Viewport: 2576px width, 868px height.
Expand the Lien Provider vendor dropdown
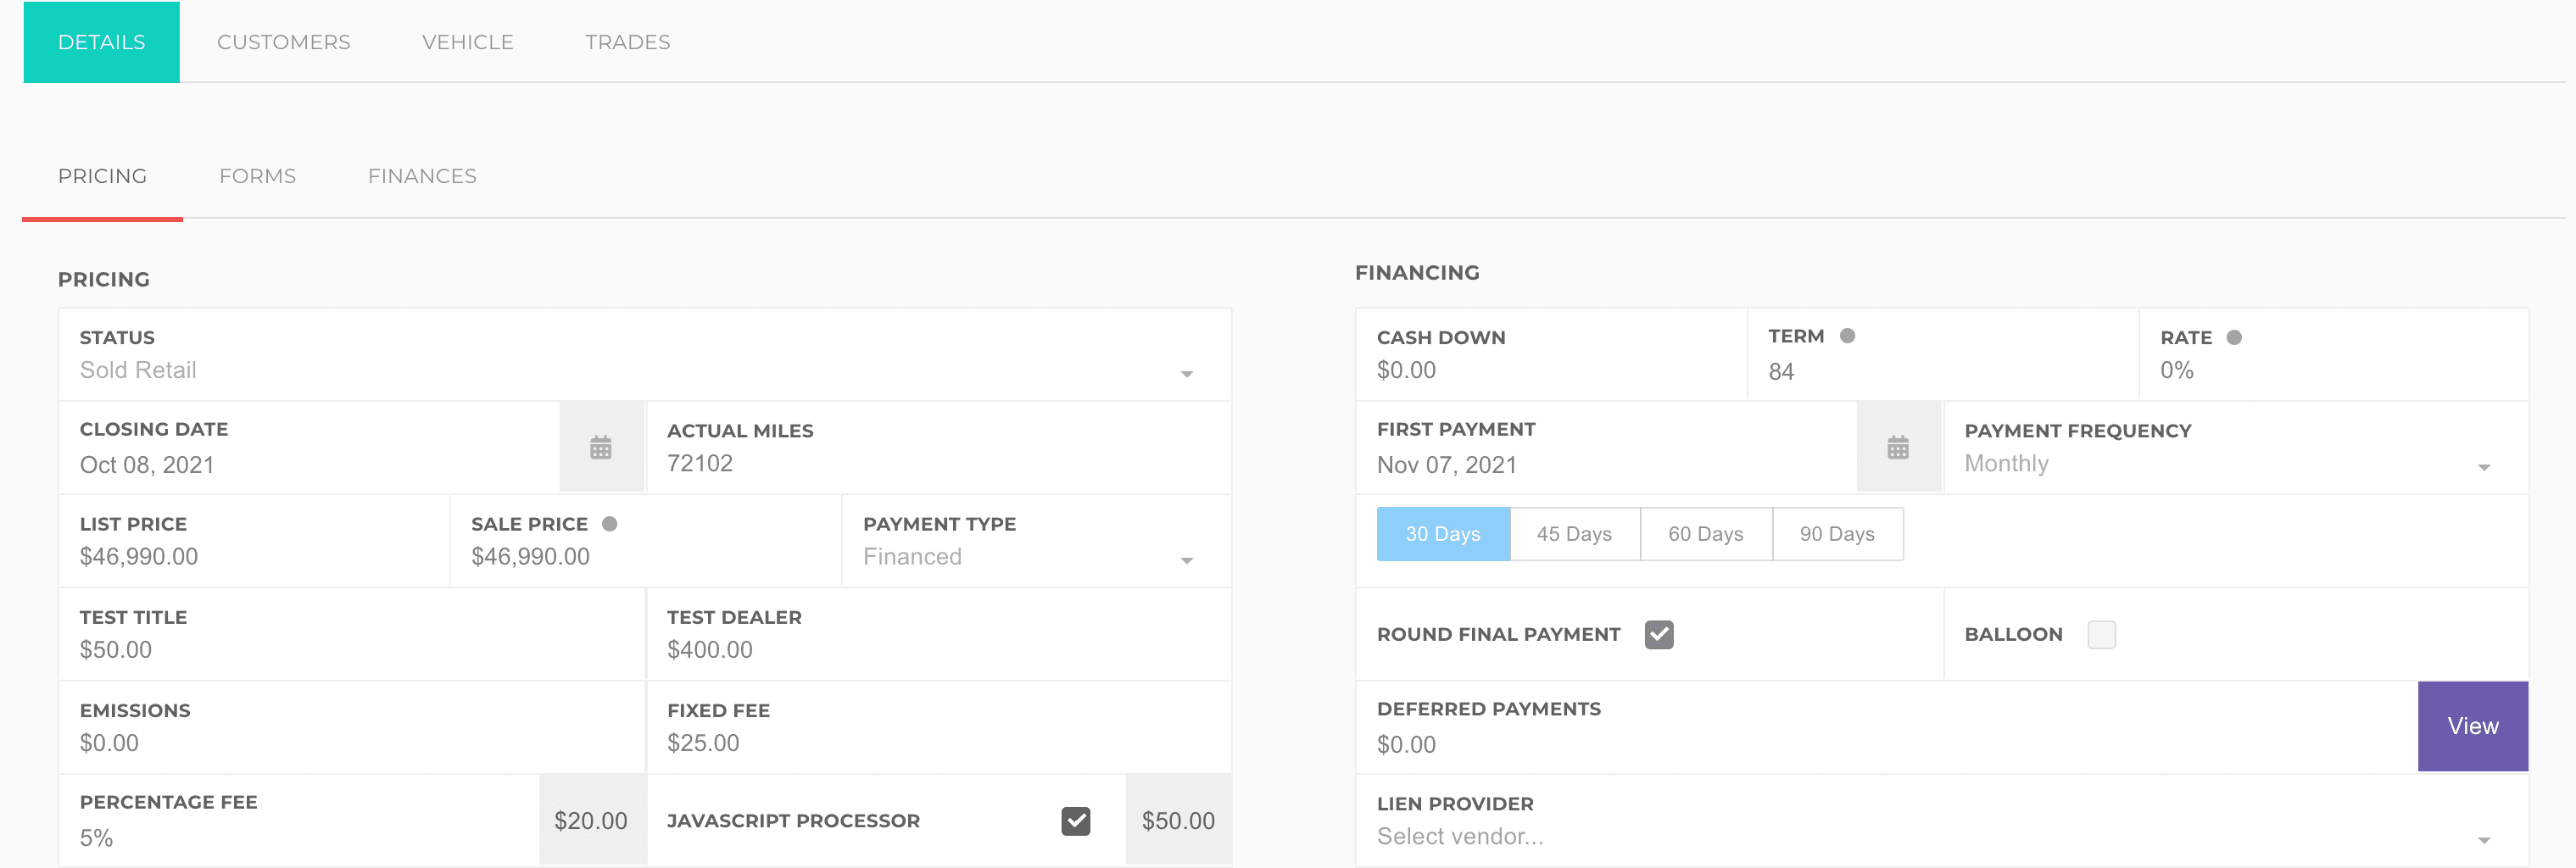(x=2483, y=839)
